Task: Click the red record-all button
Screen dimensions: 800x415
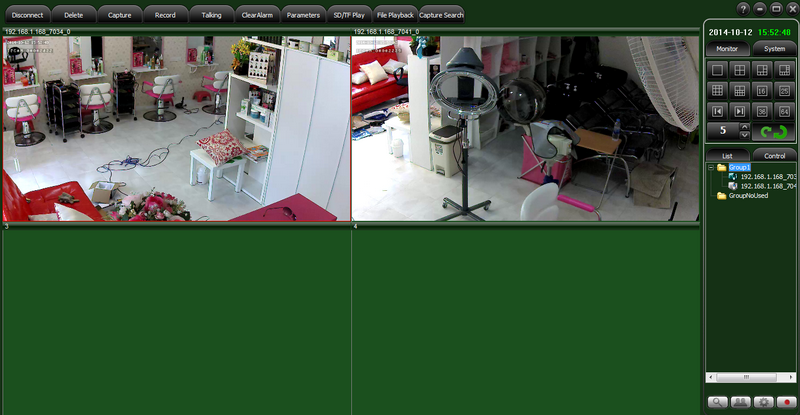Action: (786, 402)
